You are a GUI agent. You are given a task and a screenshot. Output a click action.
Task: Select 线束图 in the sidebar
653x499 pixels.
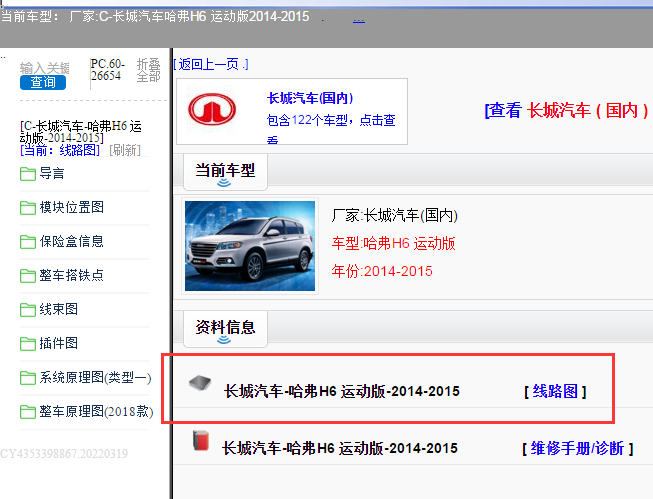[58, 309]
